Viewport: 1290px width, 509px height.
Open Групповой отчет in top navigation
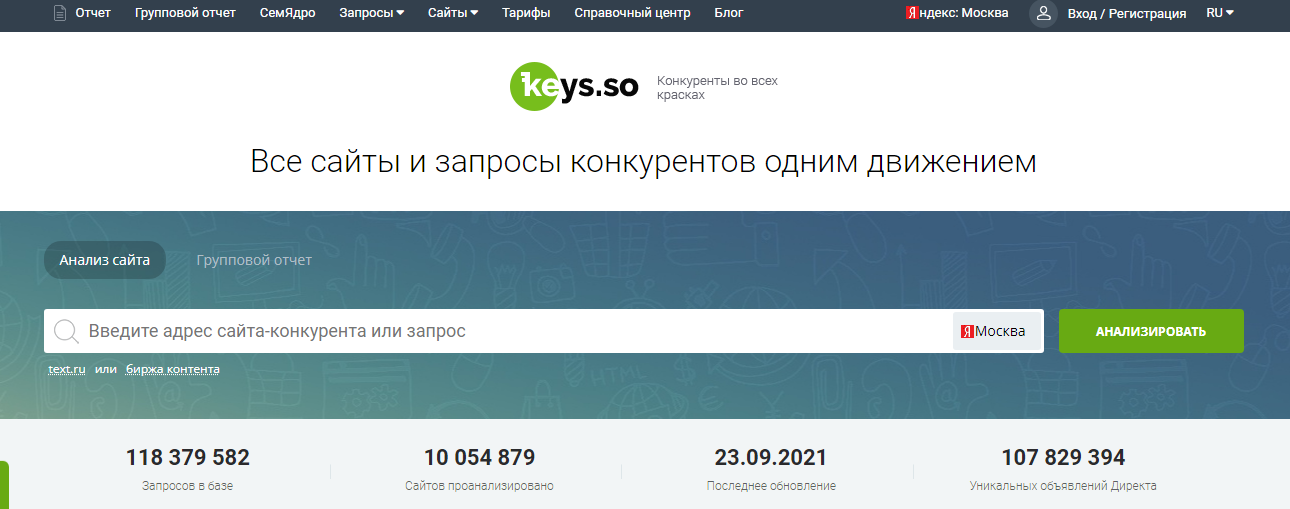pos(185,13)
